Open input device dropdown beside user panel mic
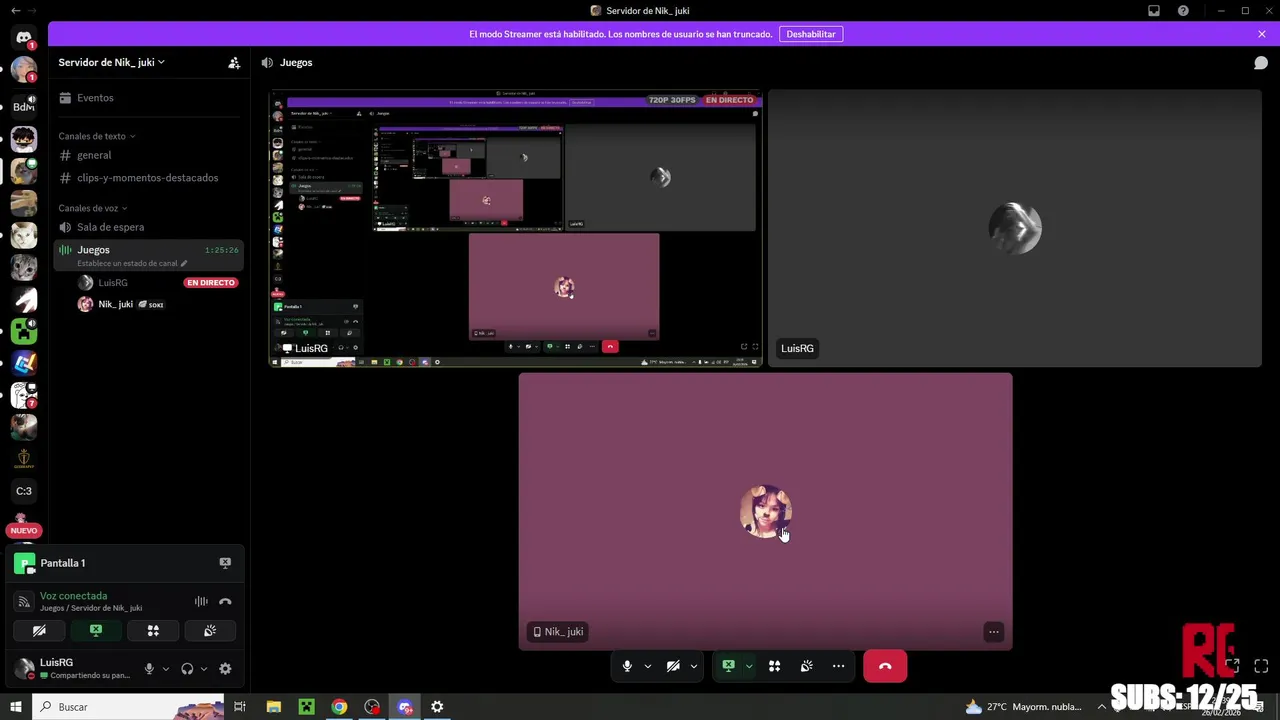 [x=166, y=669]
